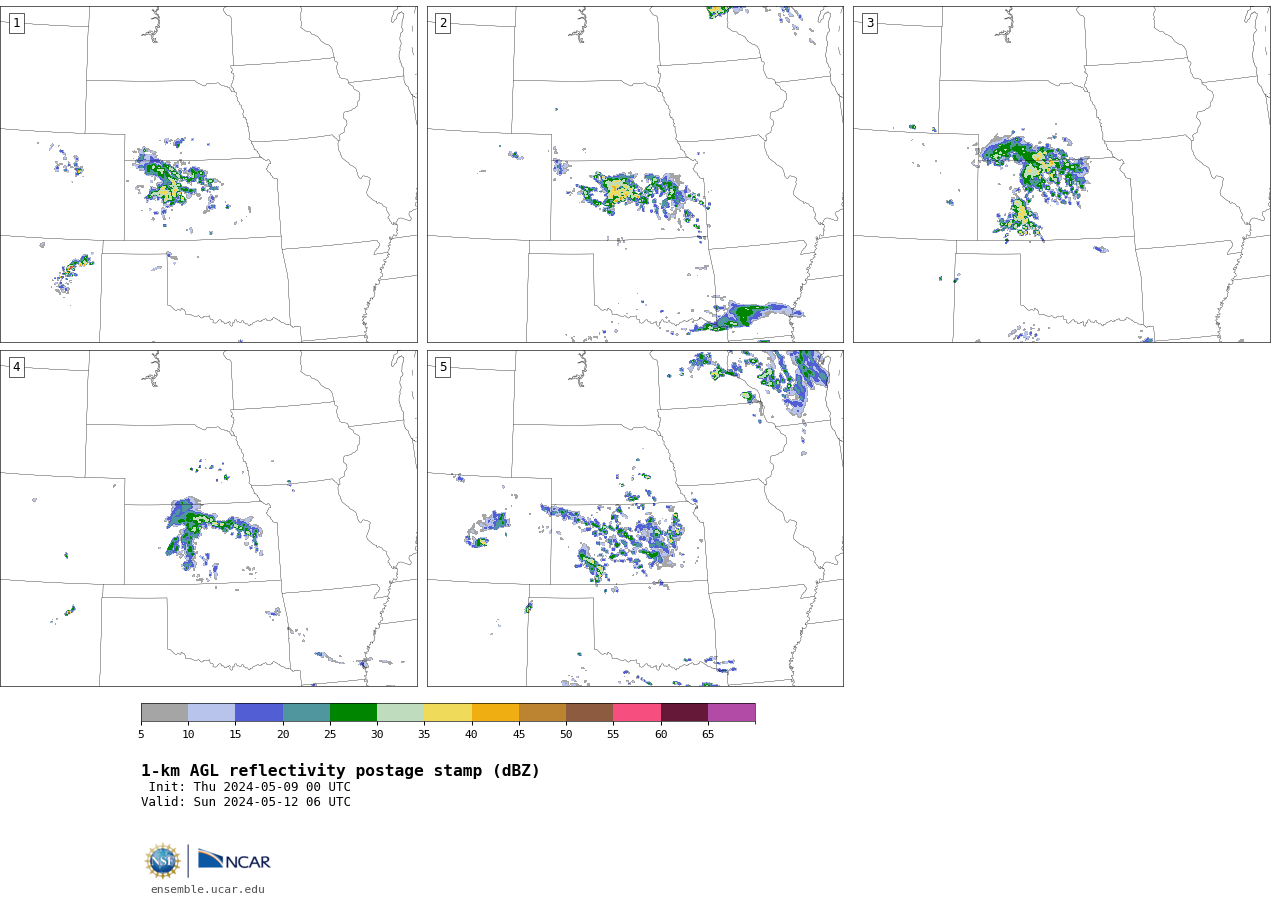The image size is (1280, 901).
Task: Click the yellow 35-40 dBZ swatch
Action: point(448,712)
